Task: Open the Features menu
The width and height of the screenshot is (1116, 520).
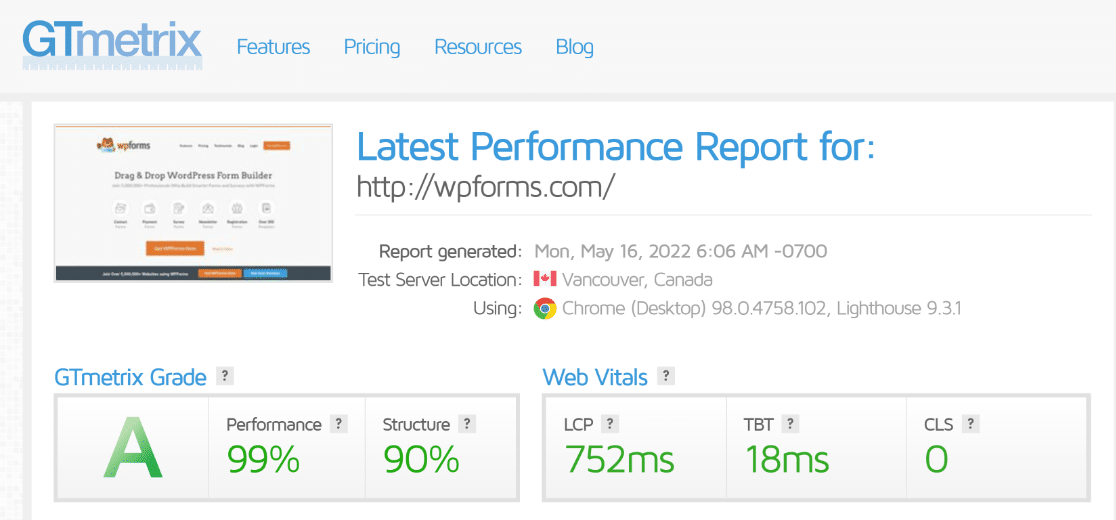Action: [273, 47]
